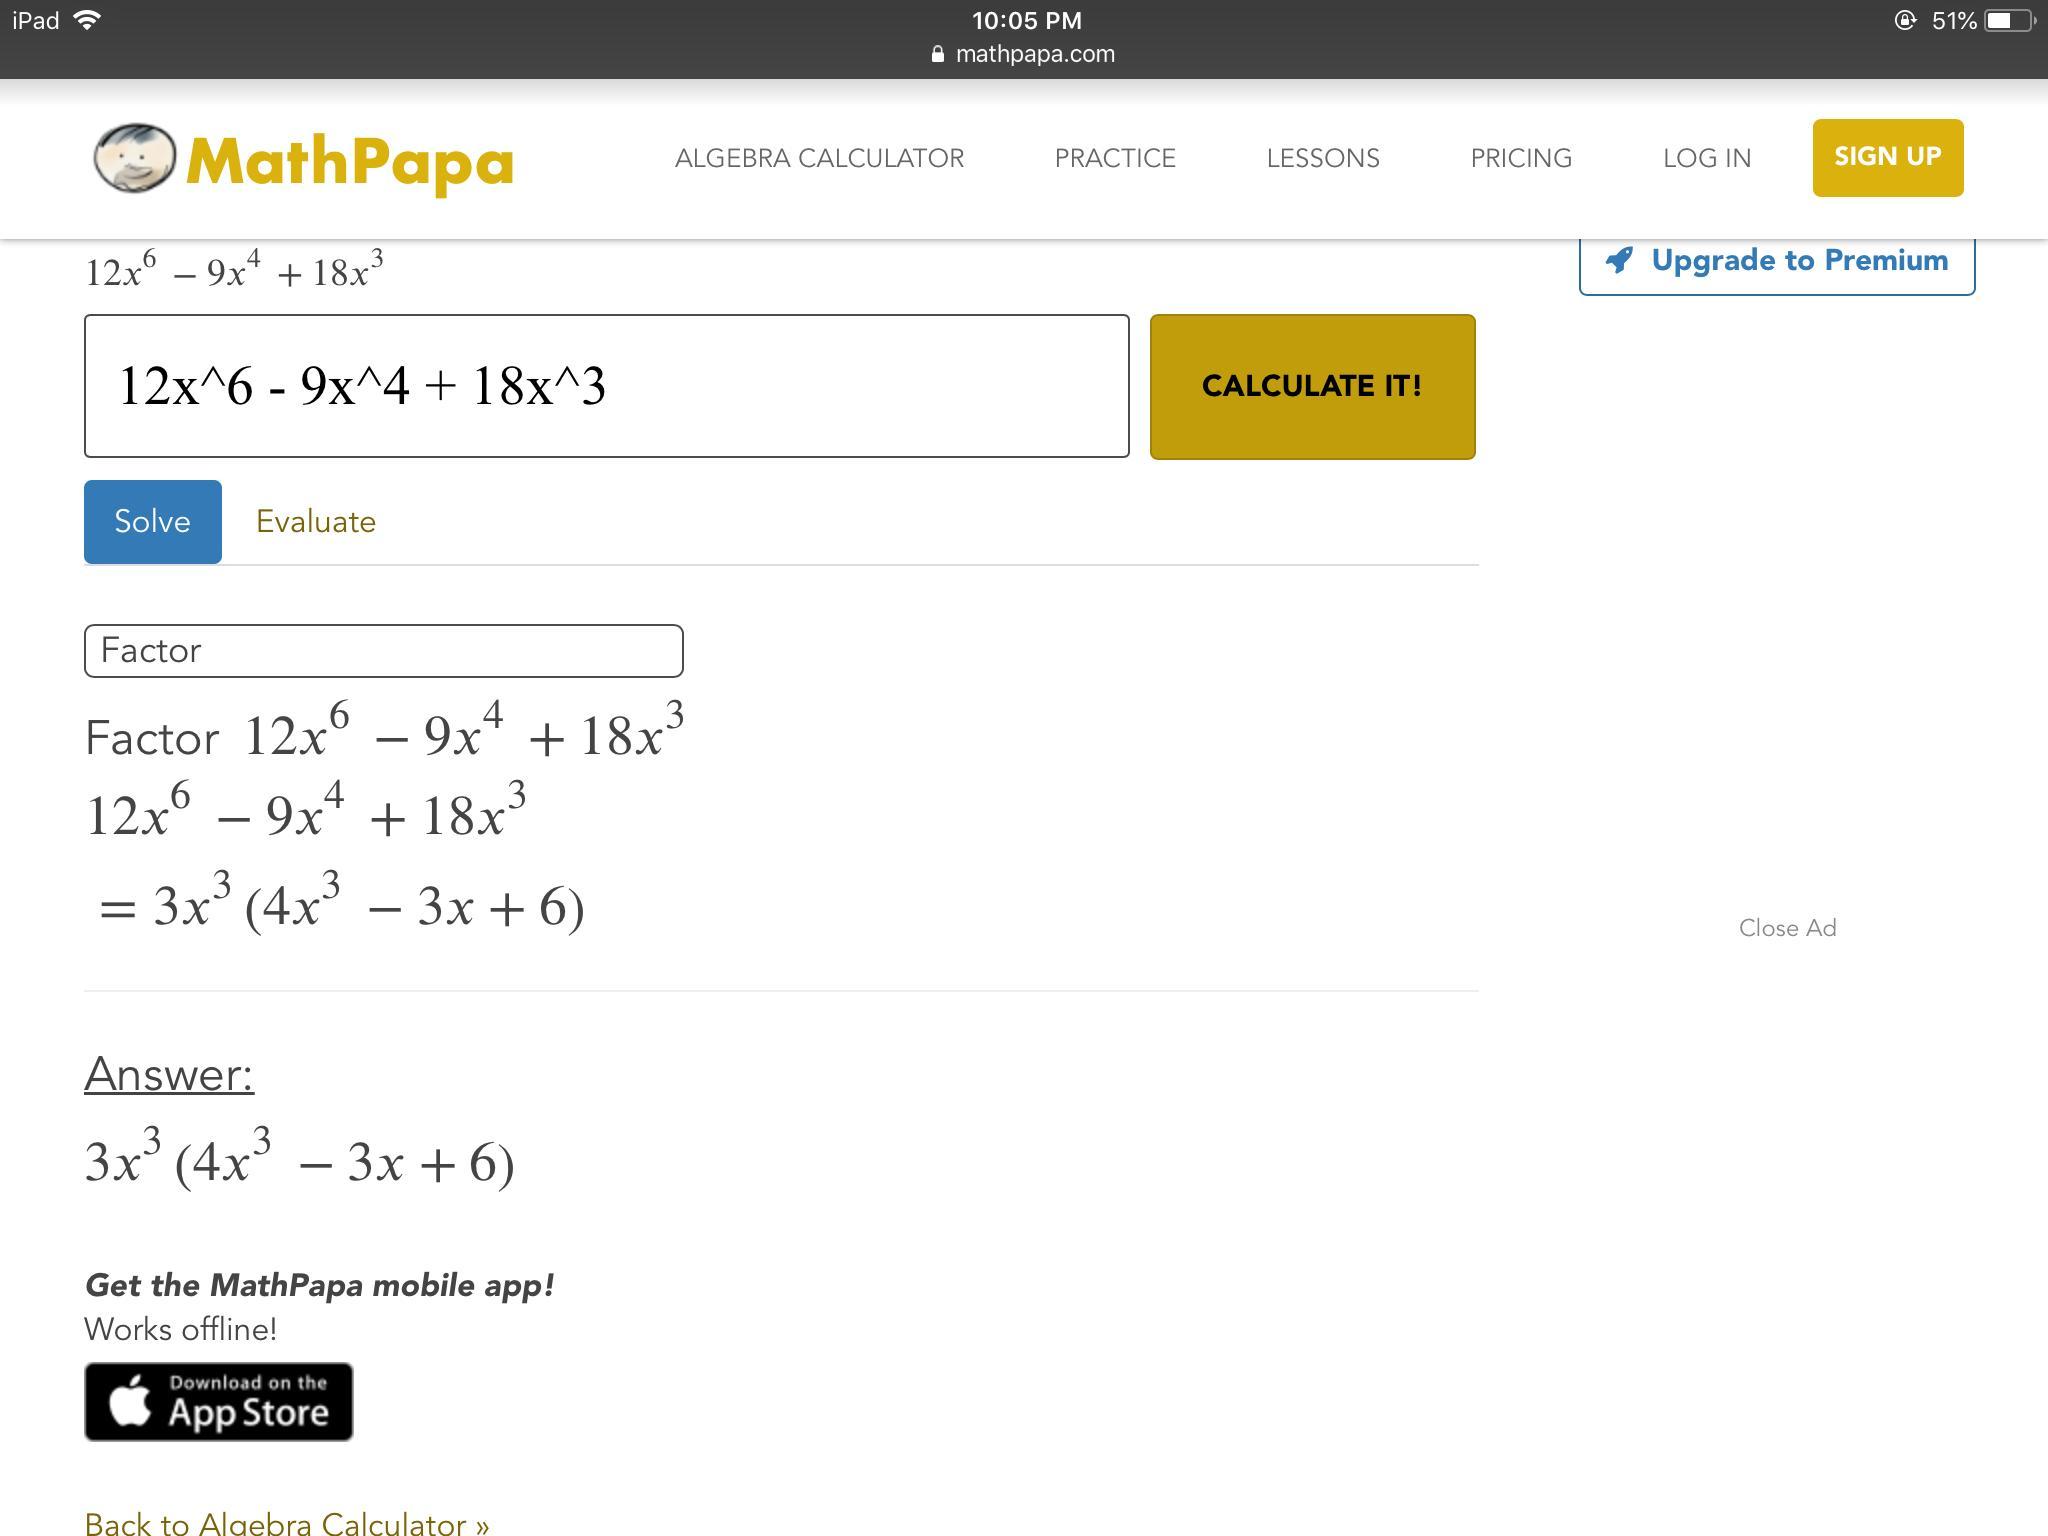The image size is (2048, 1536).
Task: Click the MathPapa wordmark text
Action: coord(350,162)
